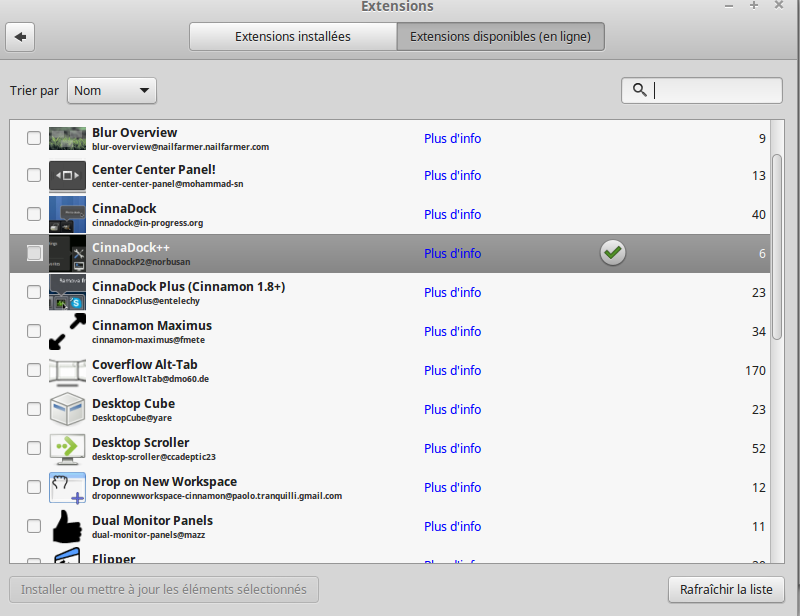This screenshot has height=616, width=800.
Task: Open Plus d'info for Center Center Panel
Action: 452,176
